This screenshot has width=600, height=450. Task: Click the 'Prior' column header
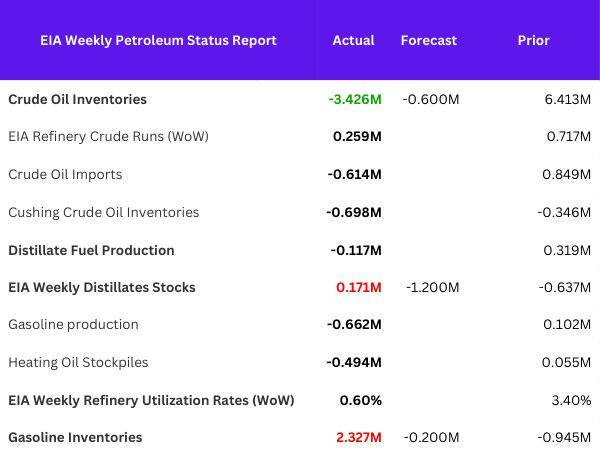pyautogui.click(x=533, y=41)
